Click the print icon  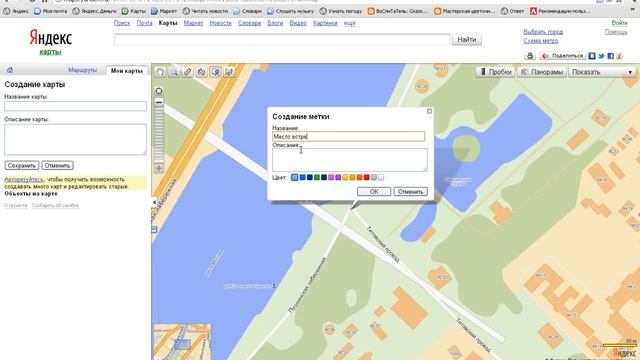pos(530,56)
